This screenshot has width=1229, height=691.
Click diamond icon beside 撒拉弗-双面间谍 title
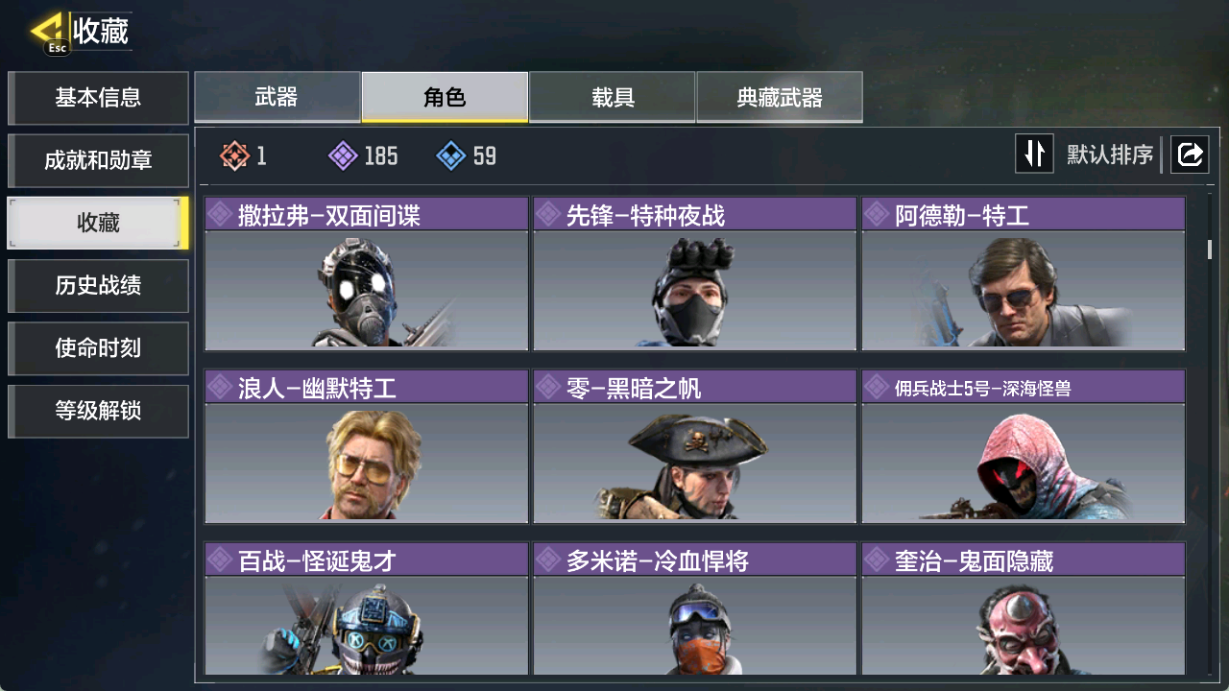pos(220,214)
